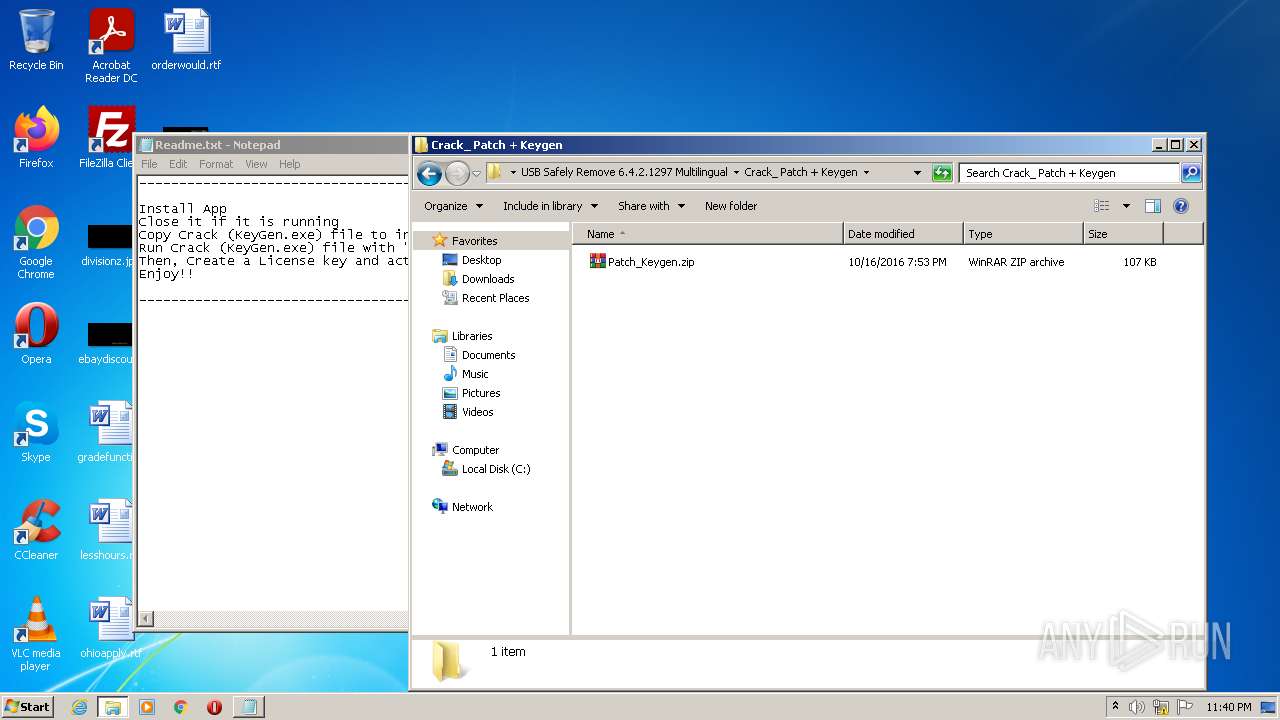Click Notepad horizontal scrollbar left arrow
This screenshot has width=1280, height=720.
pos(146,620)
